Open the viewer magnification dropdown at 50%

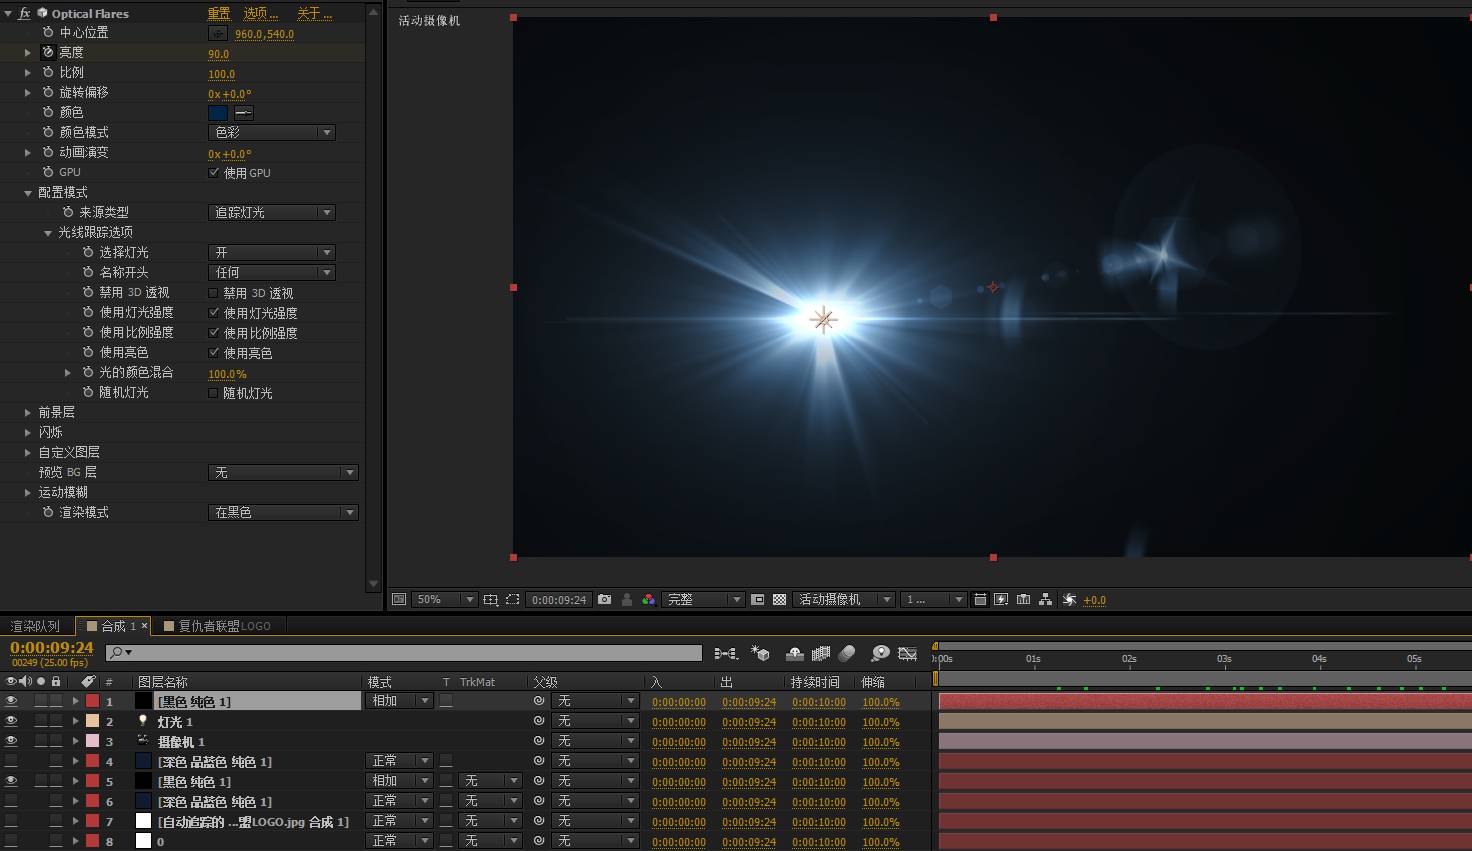(x=445, y=599)
